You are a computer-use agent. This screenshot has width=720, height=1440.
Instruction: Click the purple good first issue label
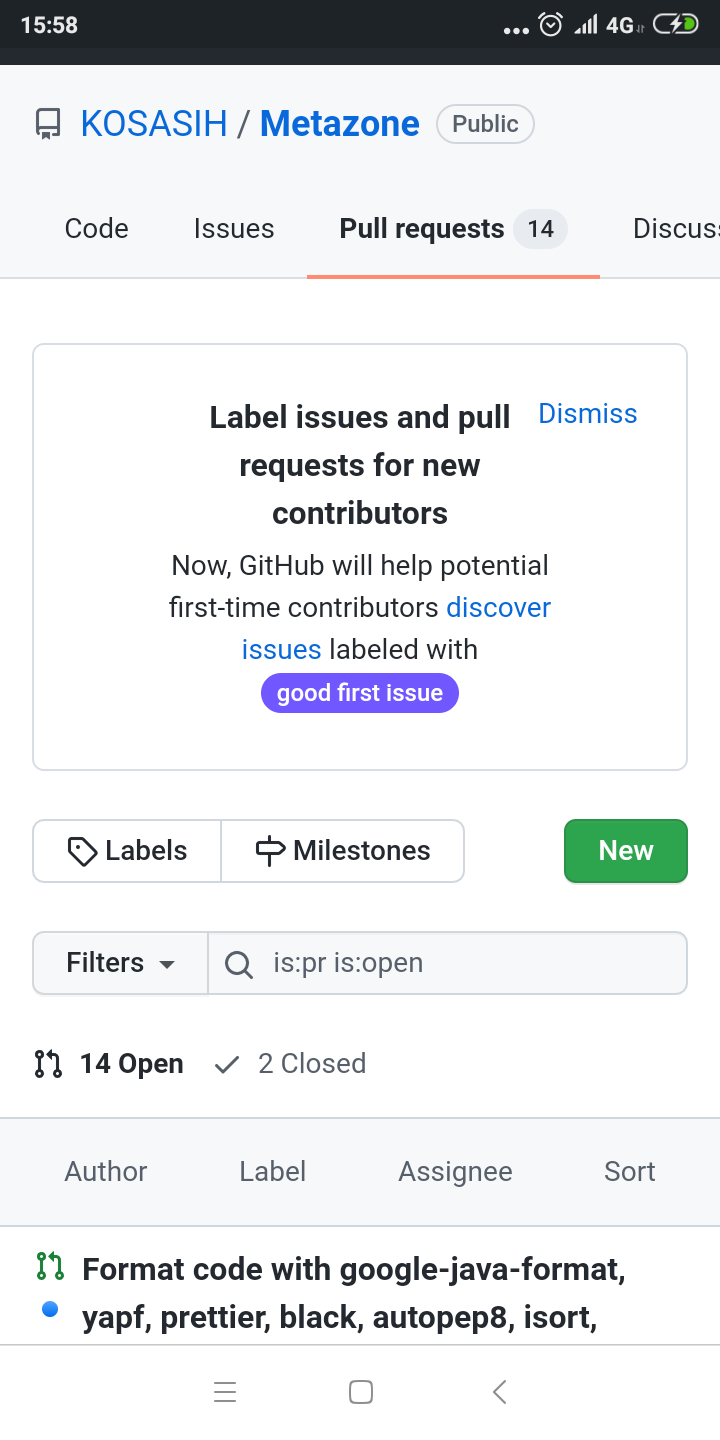(x=360, y=693)
